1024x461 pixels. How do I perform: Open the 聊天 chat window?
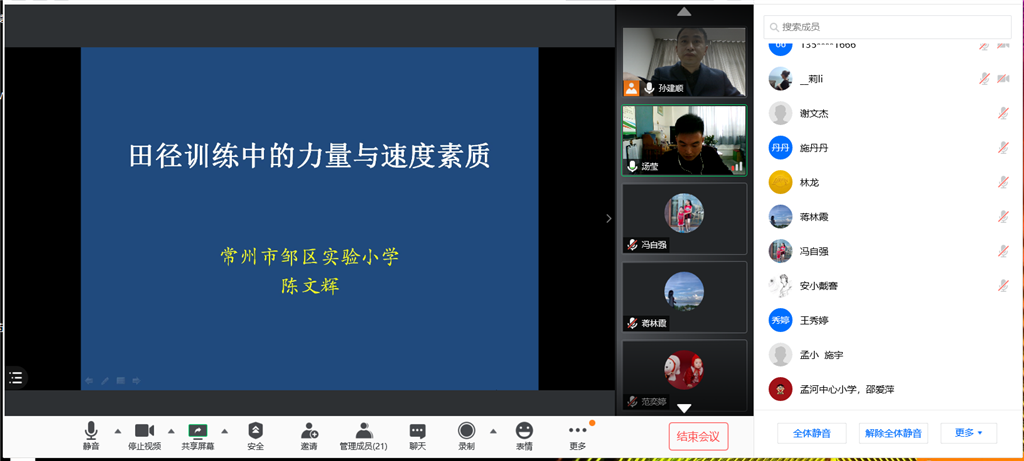(417, 431)
